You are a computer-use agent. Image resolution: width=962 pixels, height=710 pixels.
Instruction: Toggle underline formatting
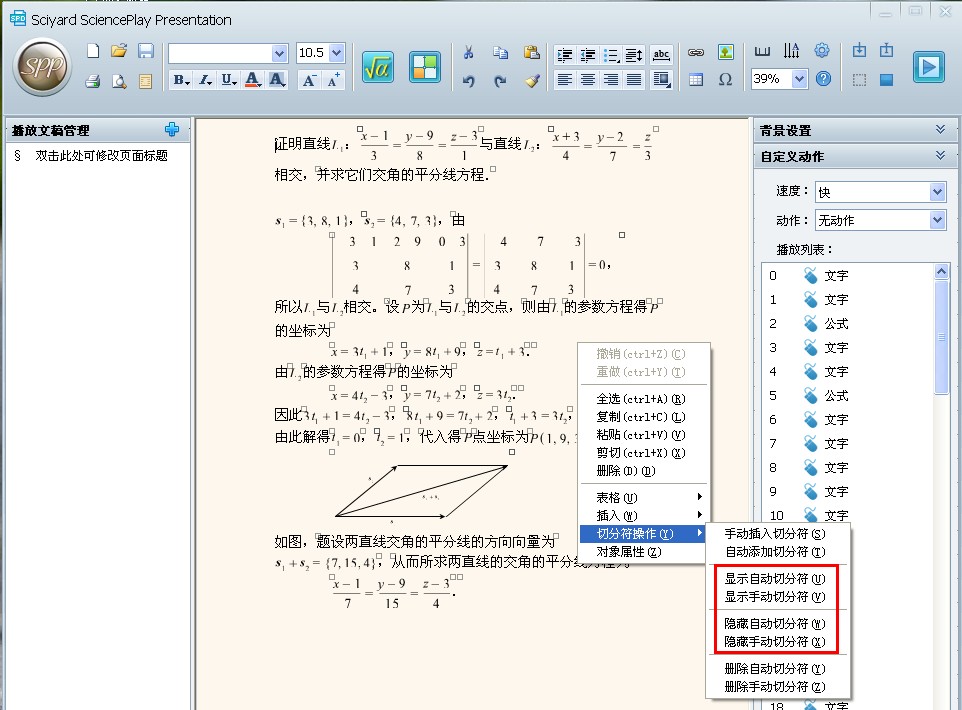click(229, 80)
